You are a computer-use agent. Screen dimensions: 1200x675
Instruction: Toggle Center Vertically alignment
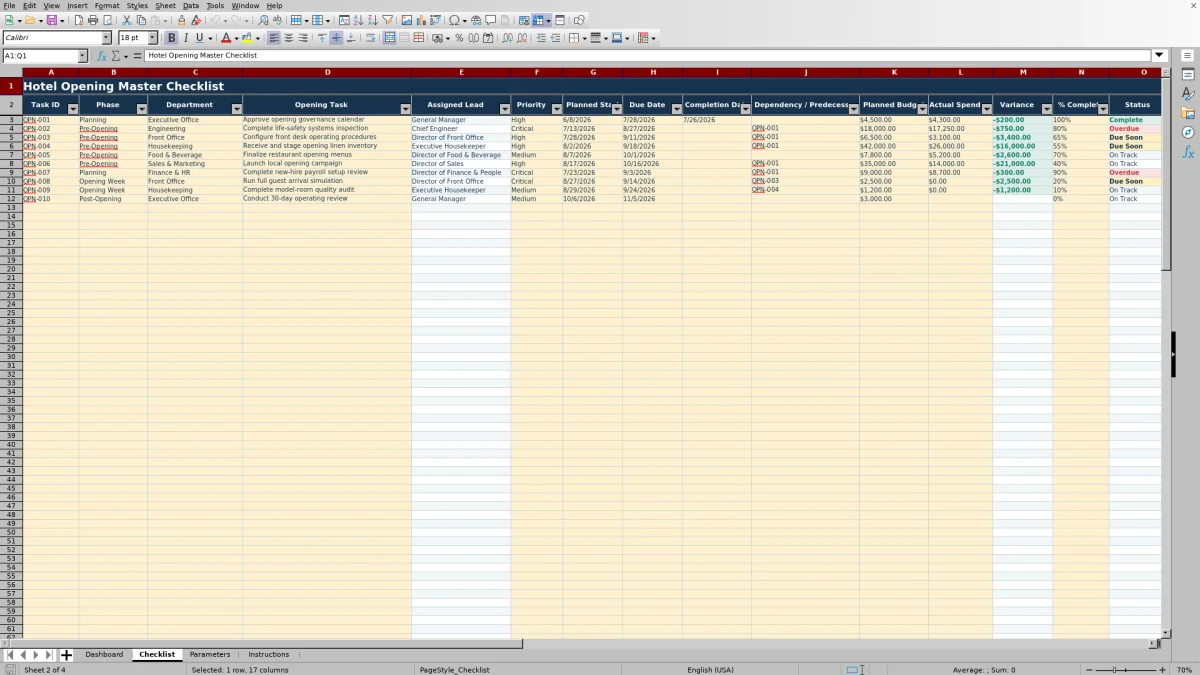(336, 38)
